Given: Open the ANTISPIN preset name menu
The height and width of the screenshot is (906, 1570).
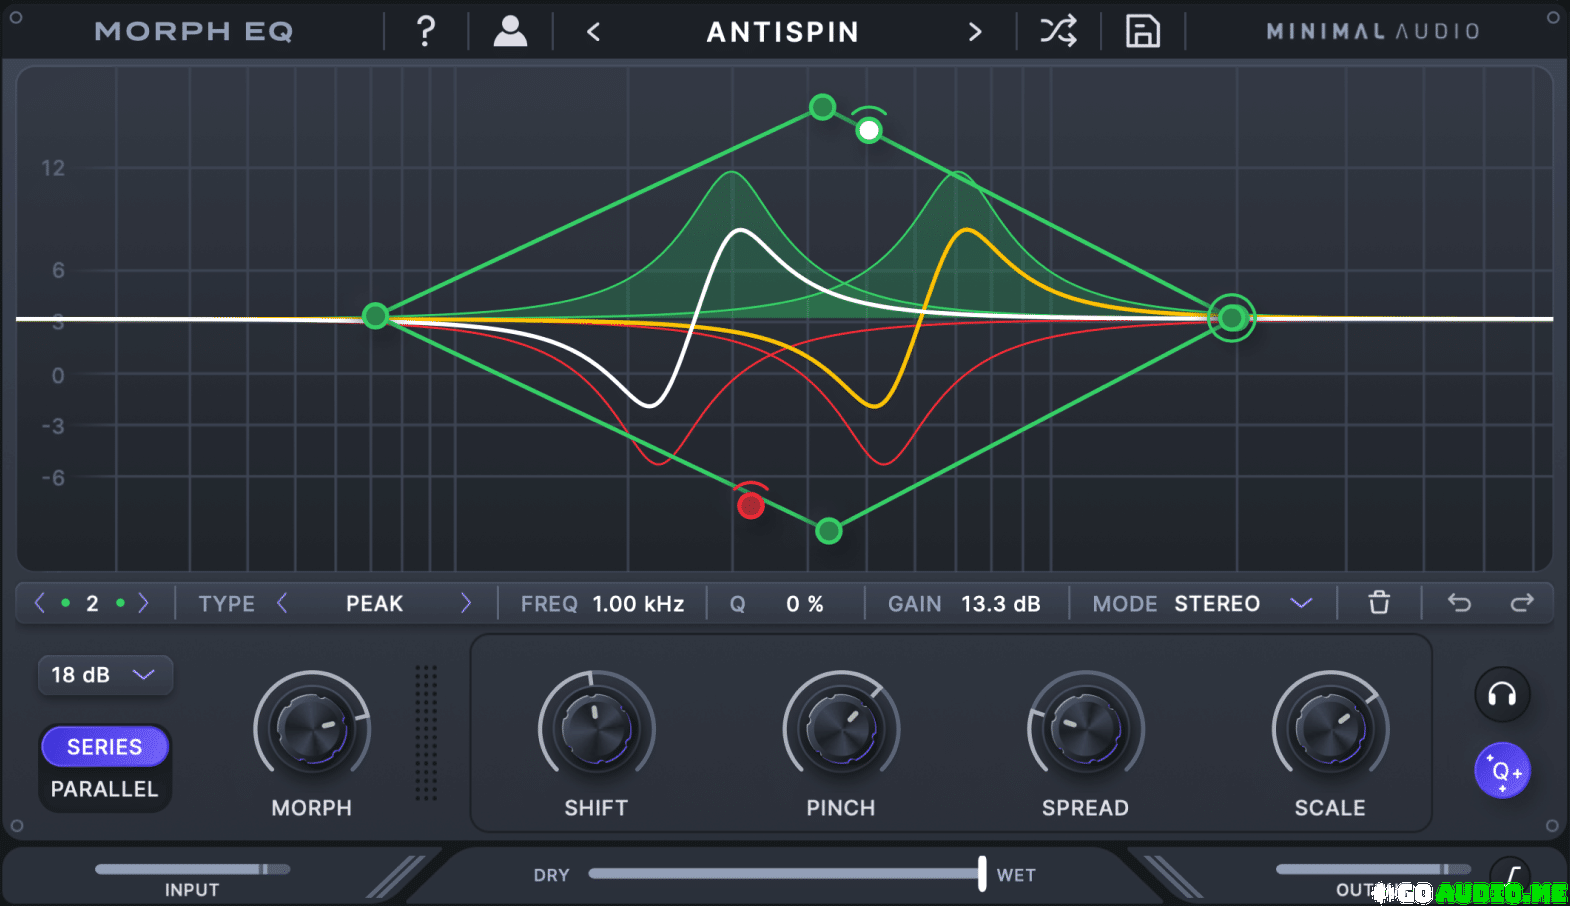Looking at the screenshot, I should tap(782, 32).
